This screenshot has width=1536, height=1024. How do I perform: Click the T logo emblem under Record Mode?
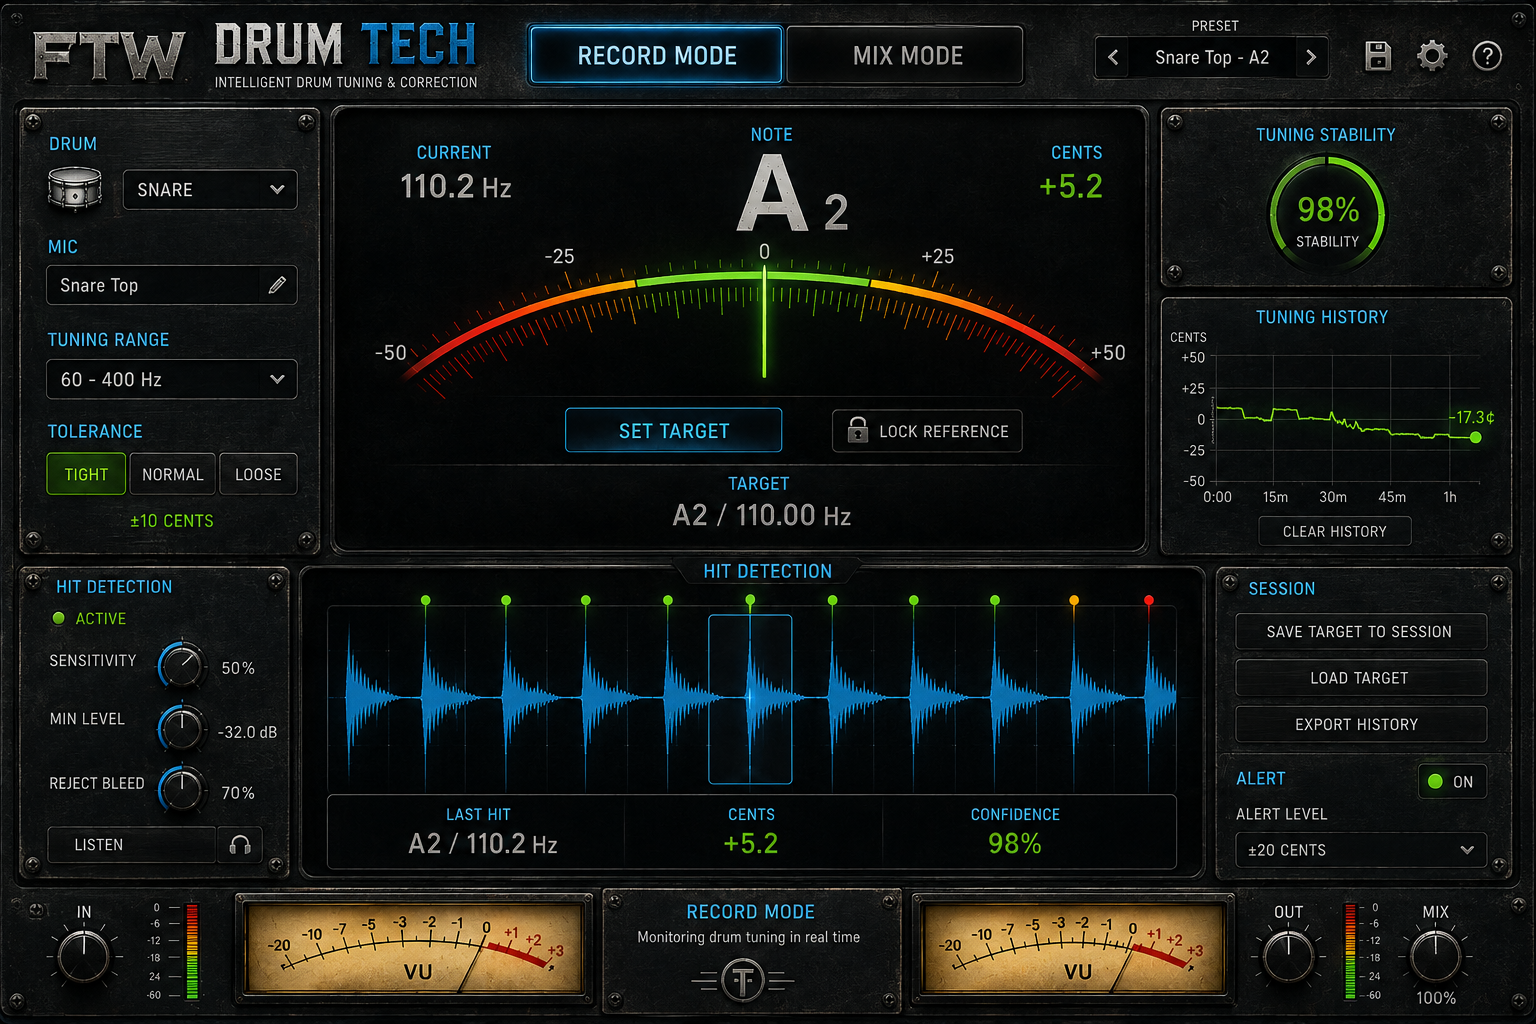point(743,980)
